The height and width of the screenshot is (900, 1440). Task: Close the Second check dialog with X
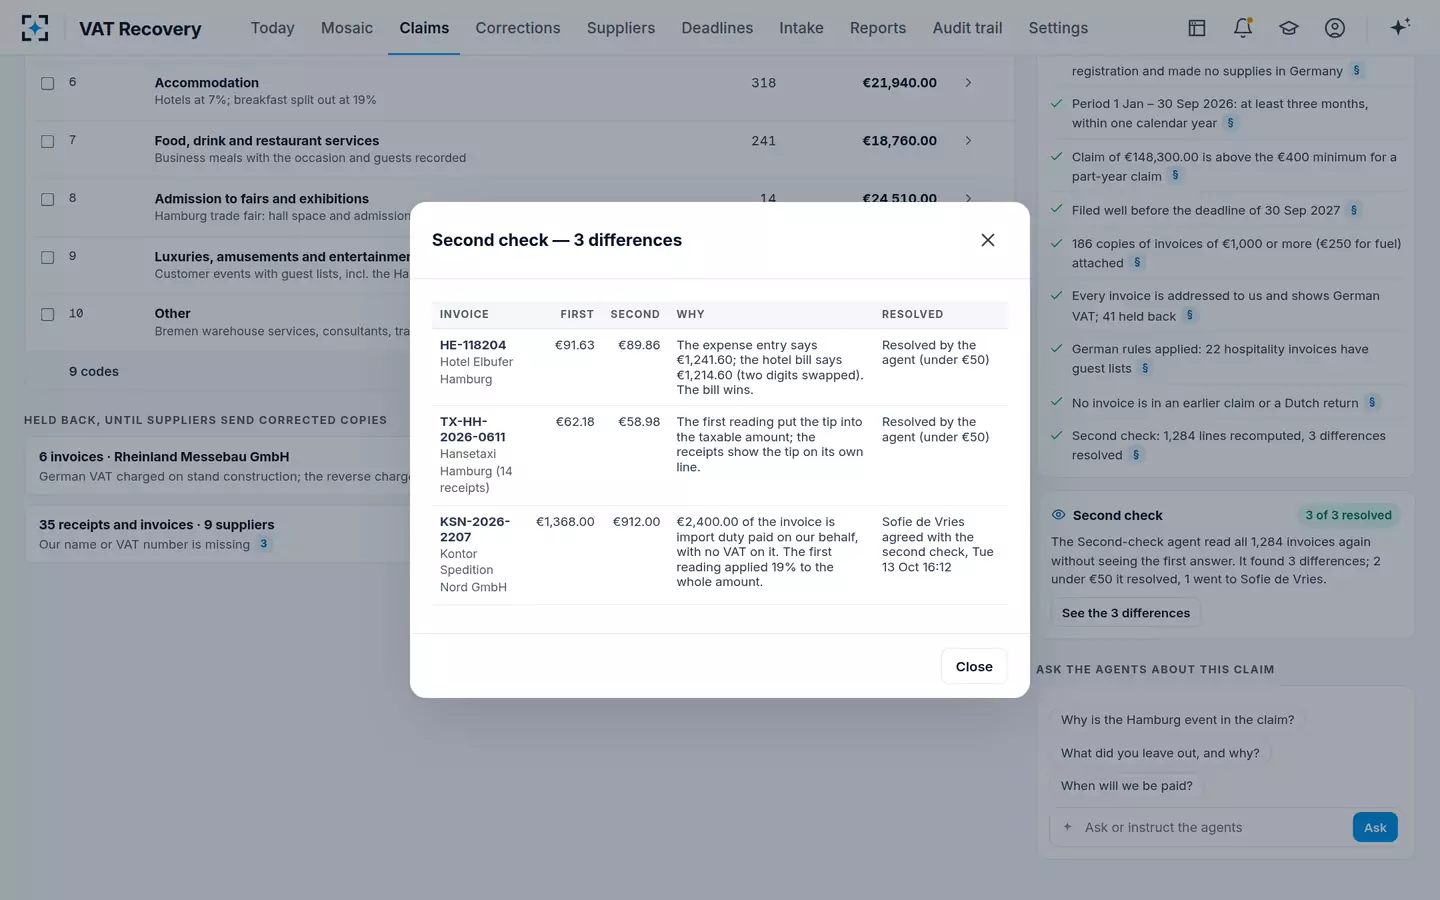tap(988, 240)
